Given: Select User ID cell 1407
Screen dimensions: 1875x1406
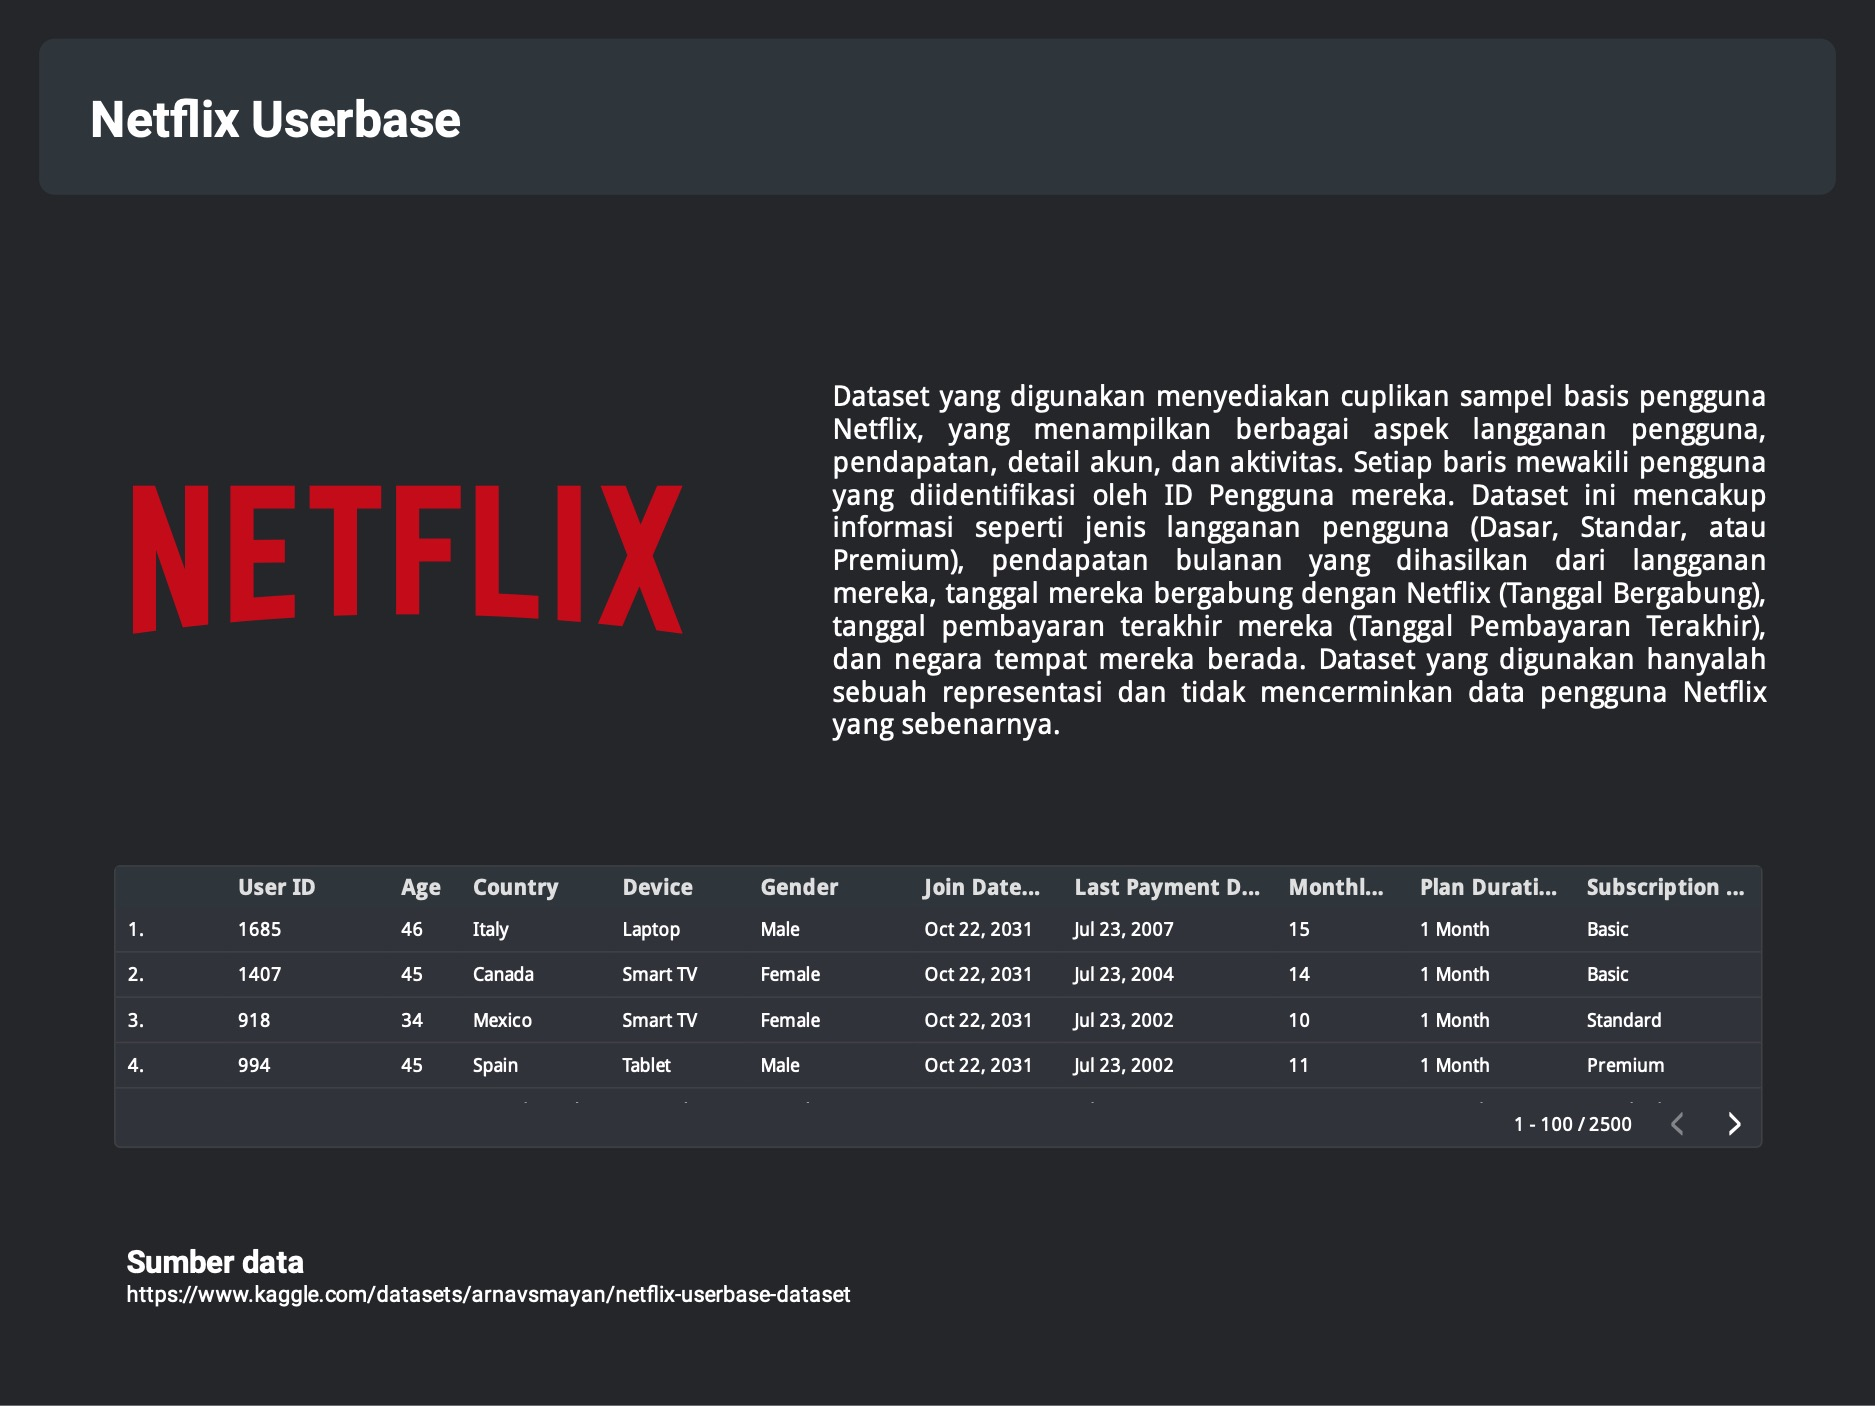Looking at the screenshot, I should (259, 974).
